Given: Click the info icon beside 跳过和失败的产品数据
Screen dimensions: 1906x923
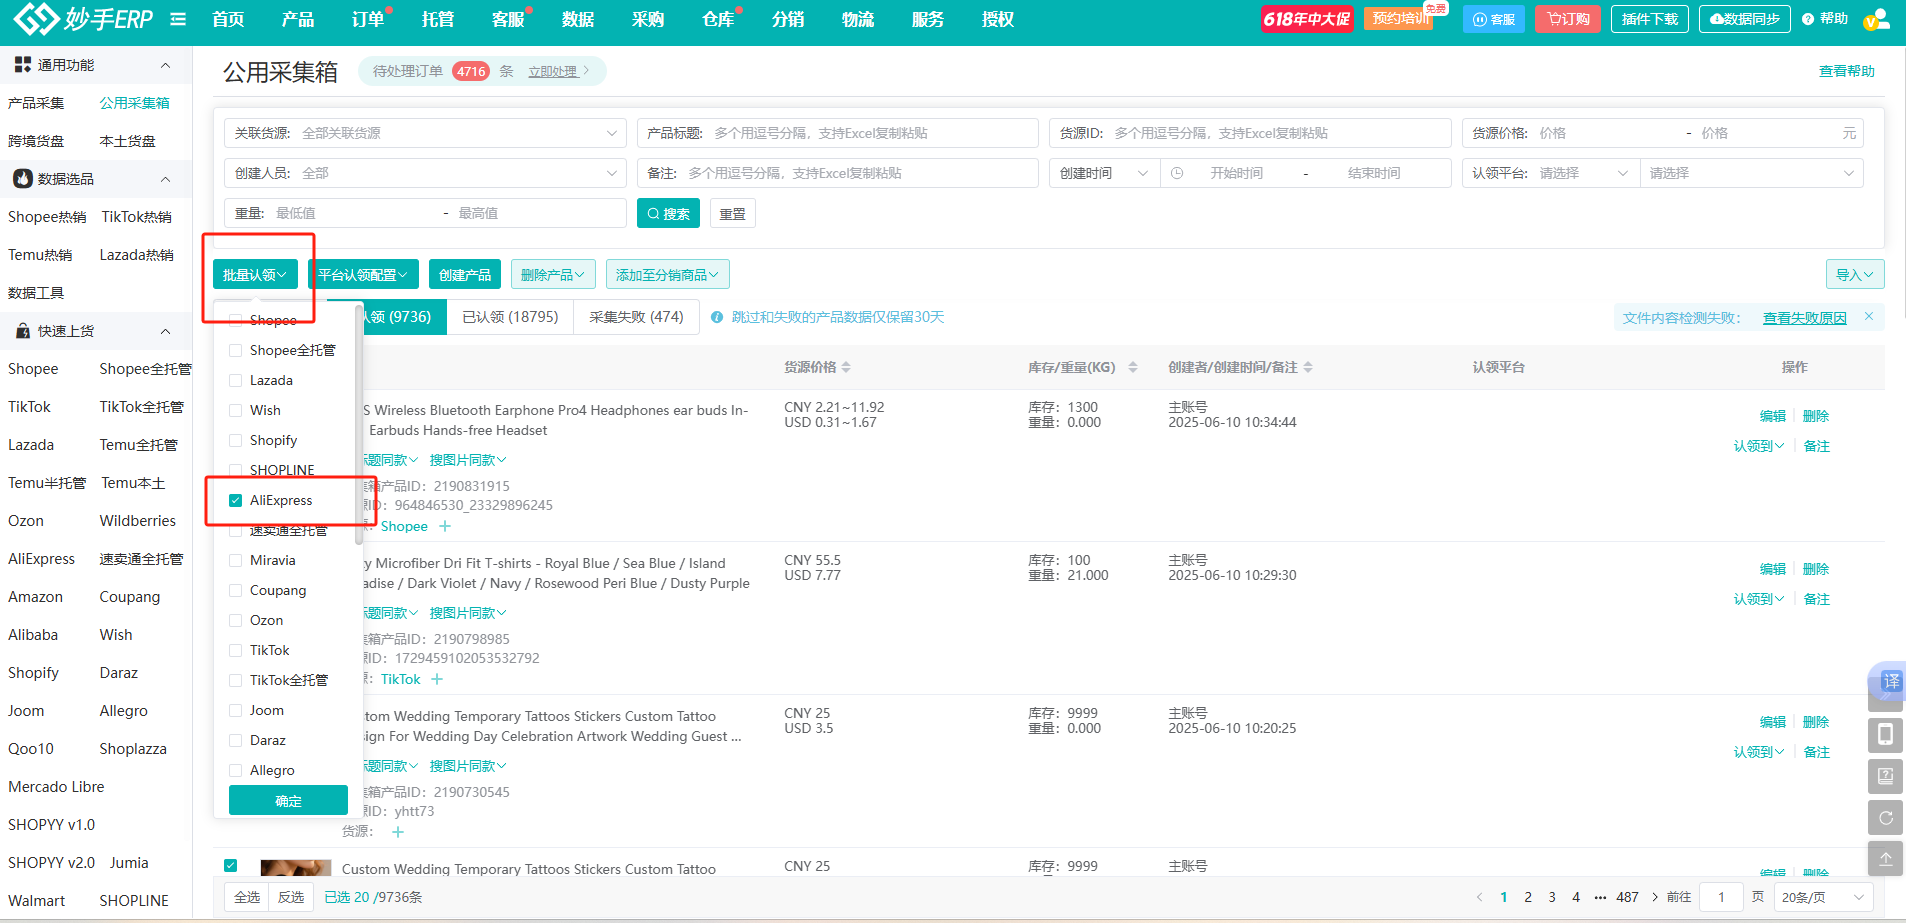Looking at the screenshot, I should click(717, 317).
